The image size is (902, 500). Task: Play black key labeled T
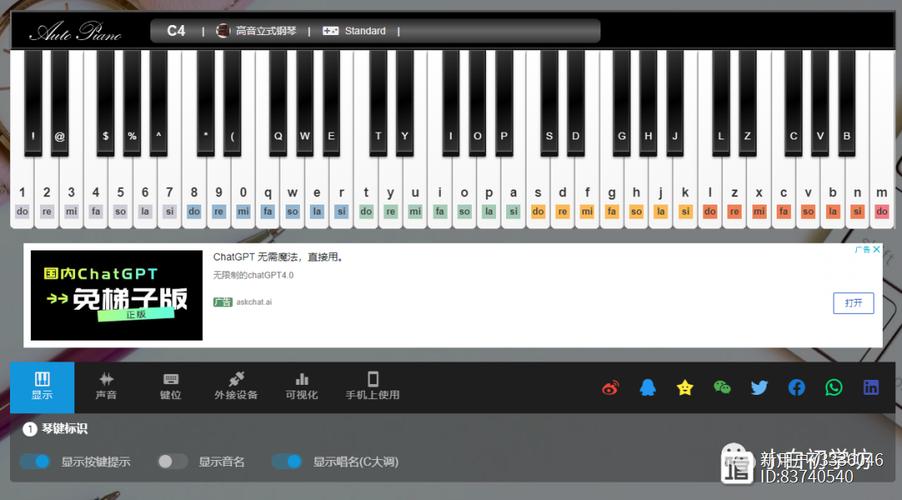point(378,104)
